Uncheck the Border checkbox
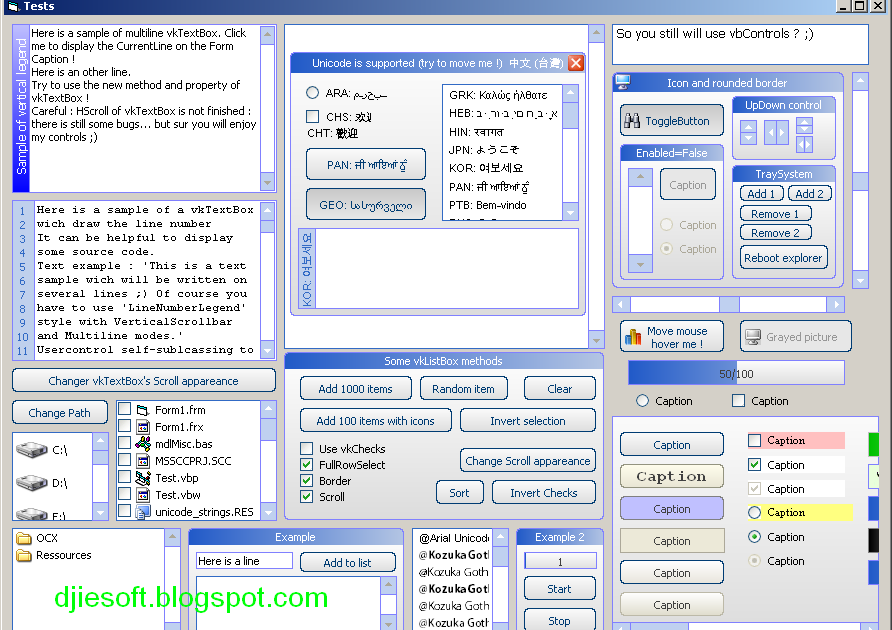This screenshot has width=892, height=630. (307, 480)
